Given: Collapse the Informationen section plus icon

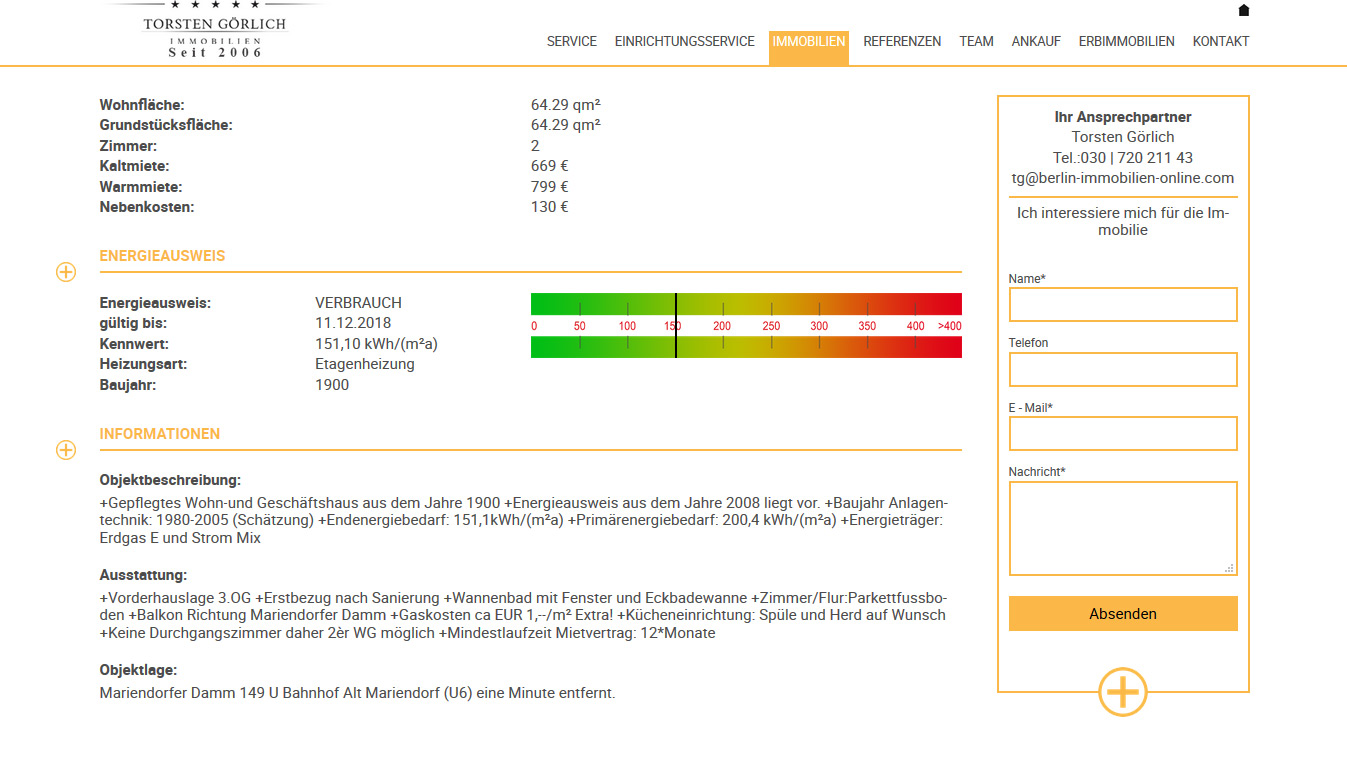Looking at the screenshot, I should point(66,450).
